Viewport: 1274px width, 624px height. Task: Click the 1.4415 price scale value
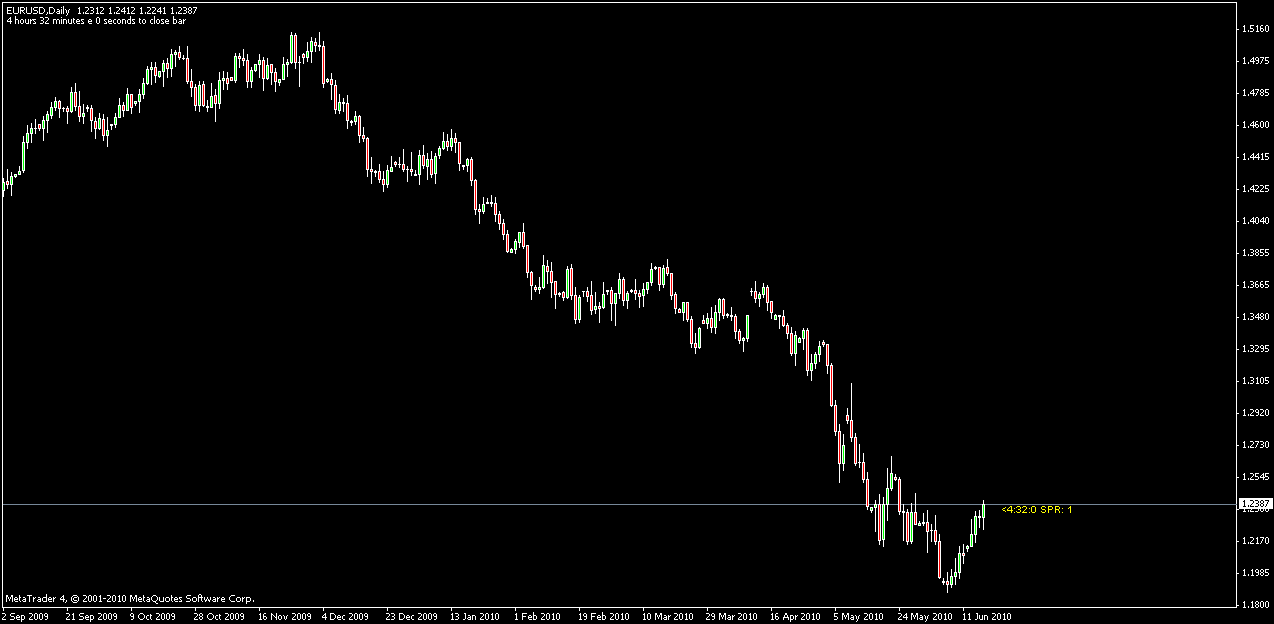coord(1255,157)
